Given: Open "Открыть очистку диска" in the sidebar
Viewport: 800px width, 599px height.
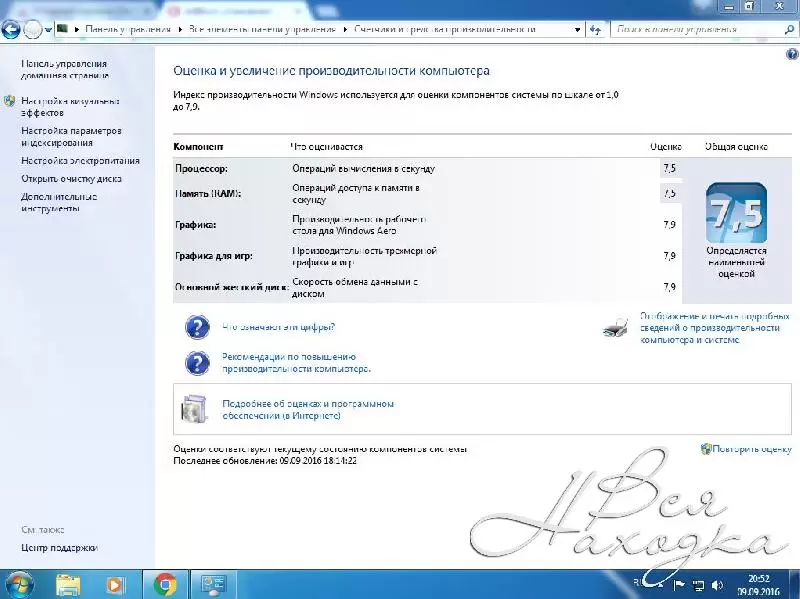Looking at the screenshot, I should [71, 179].
